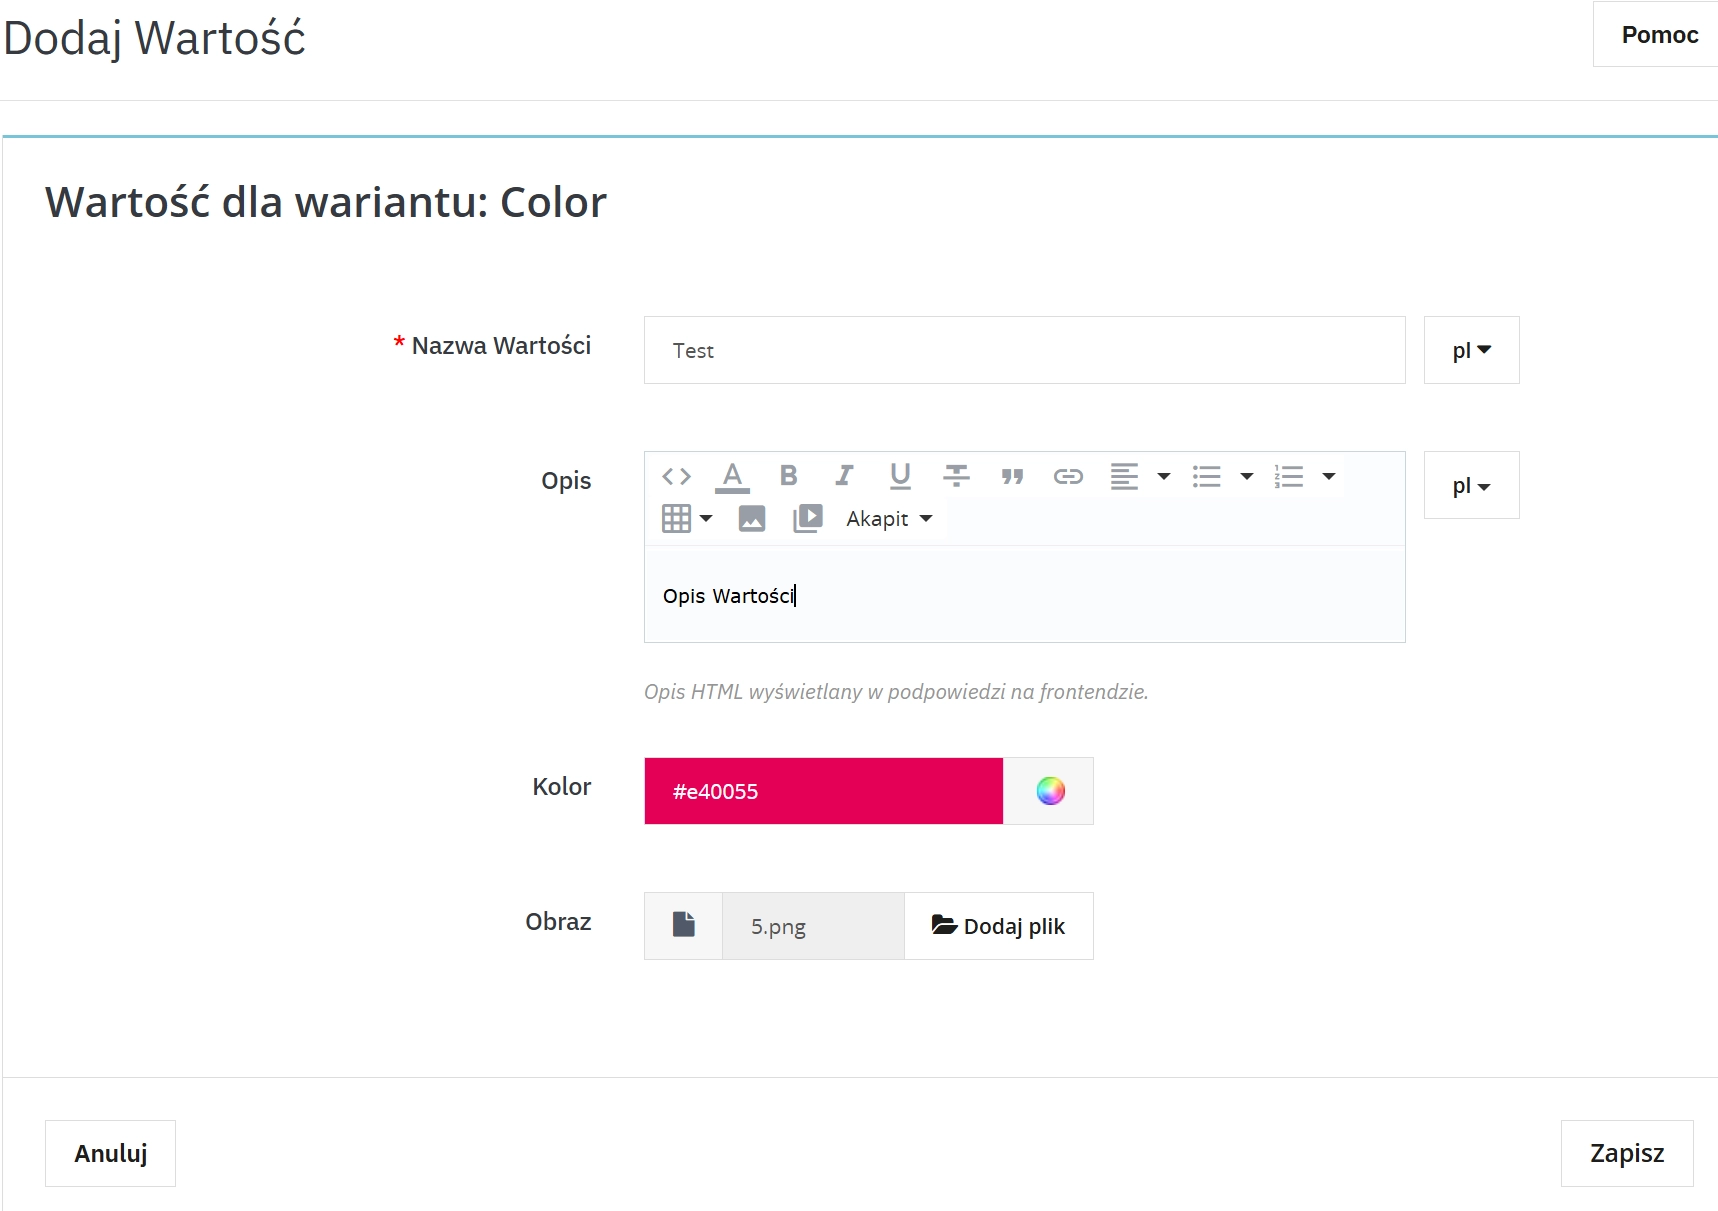Insert a video into the description
Viewport: 1718px width, 1211px height.
(808, 518)
